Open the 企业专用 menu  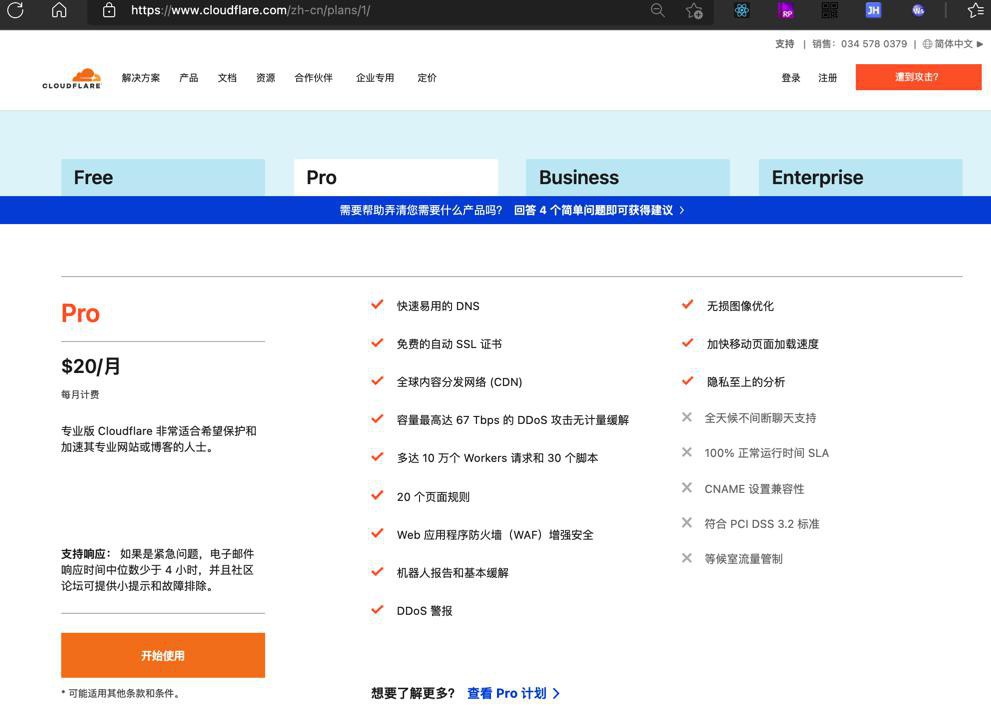375,78
